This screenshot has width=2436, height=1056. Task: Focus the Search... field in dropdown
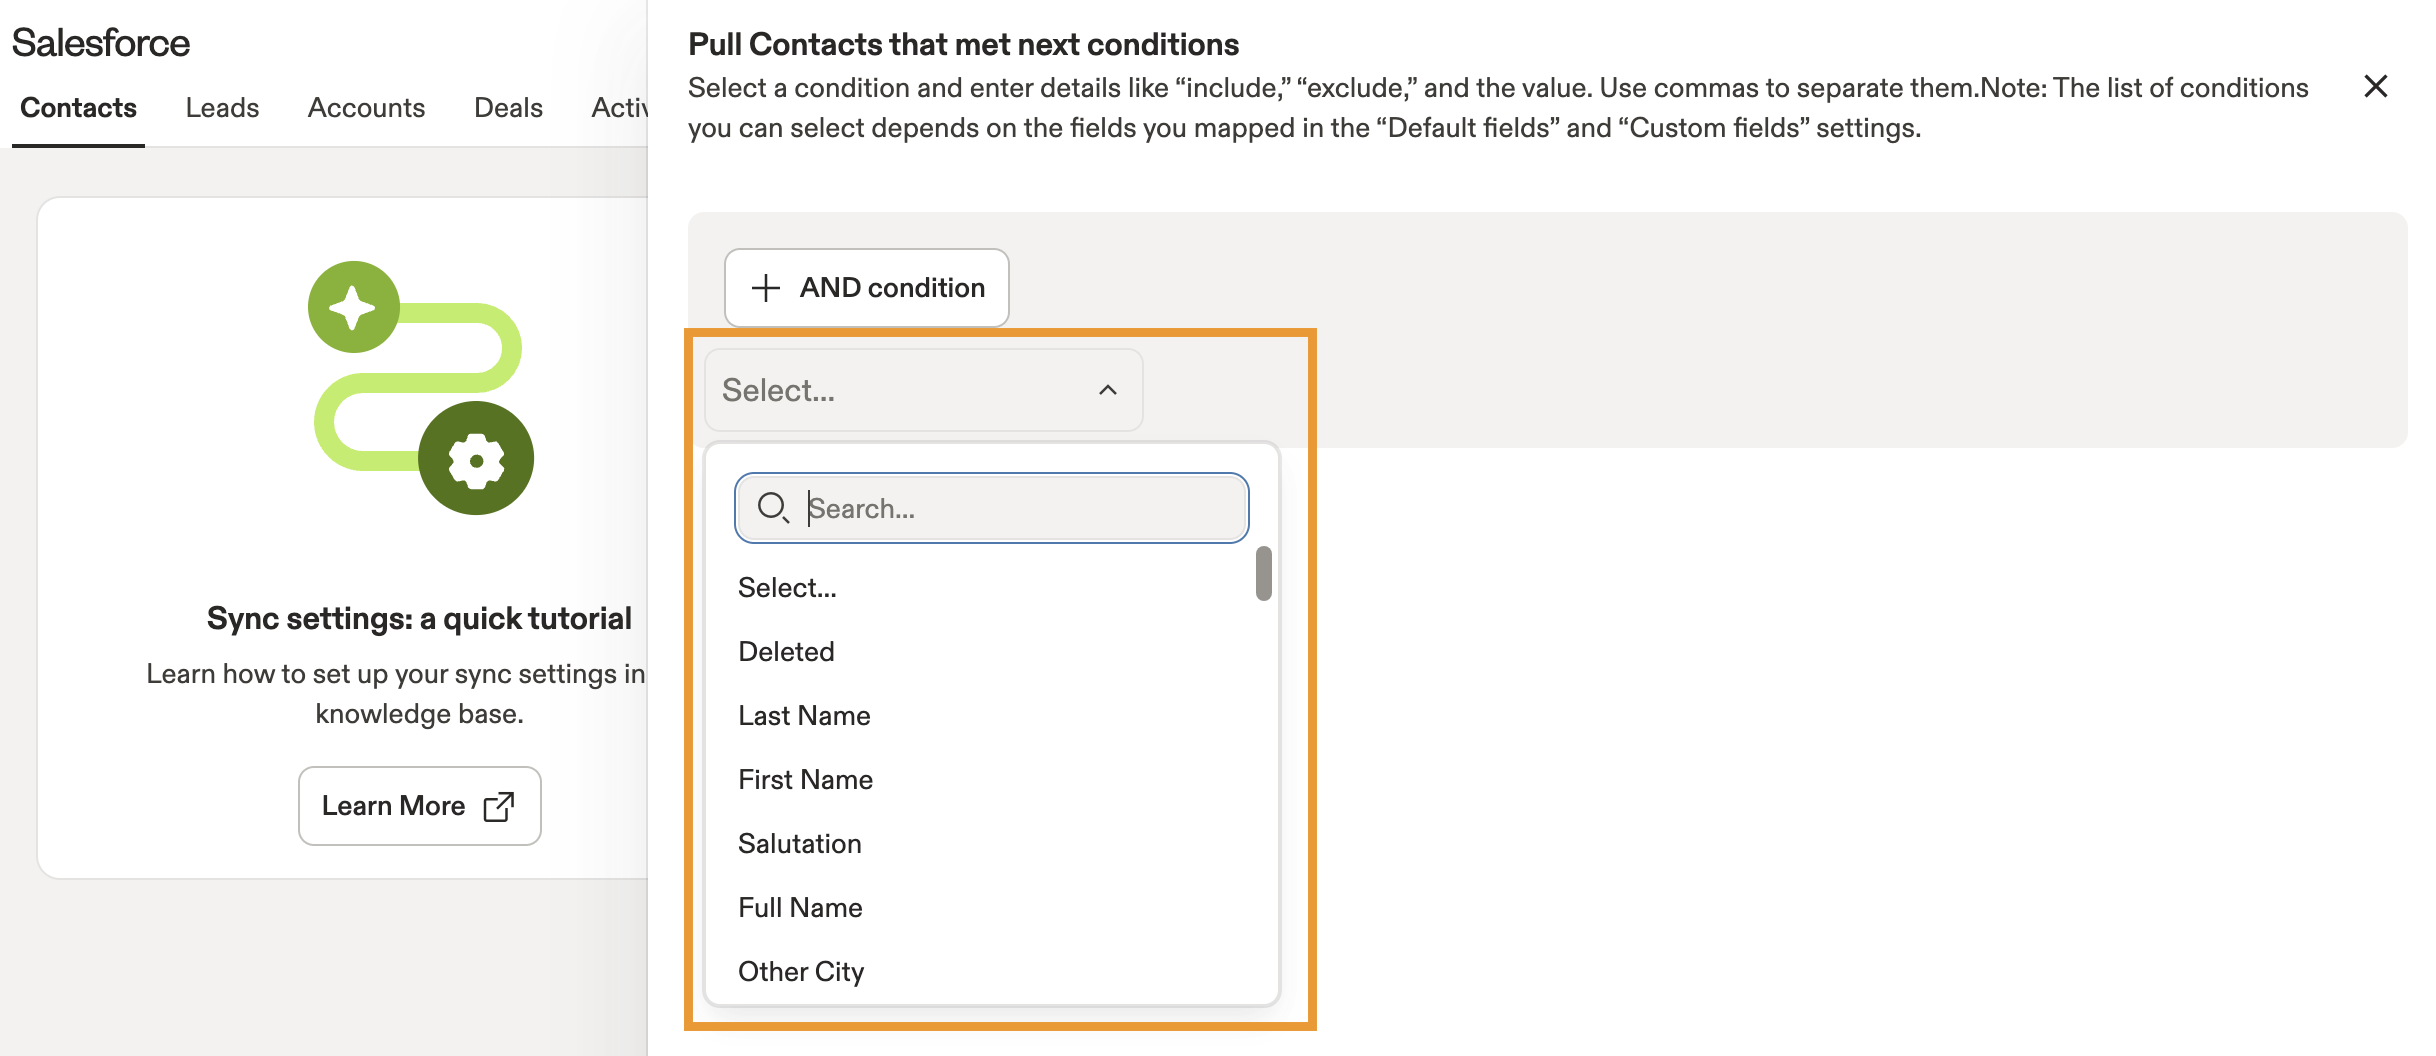(x=992, y=508)
